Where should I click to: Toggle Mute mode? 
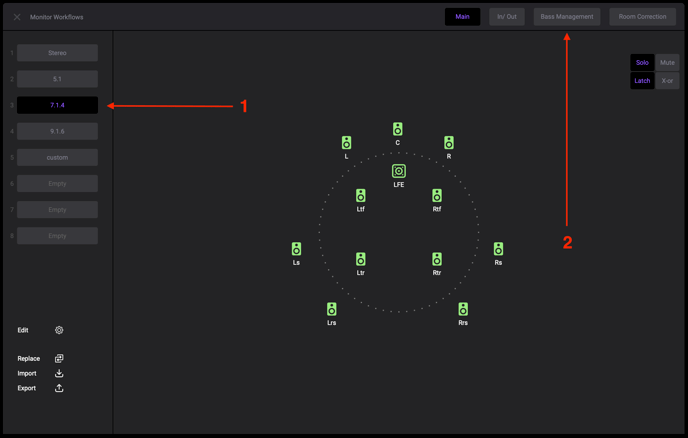667,63
